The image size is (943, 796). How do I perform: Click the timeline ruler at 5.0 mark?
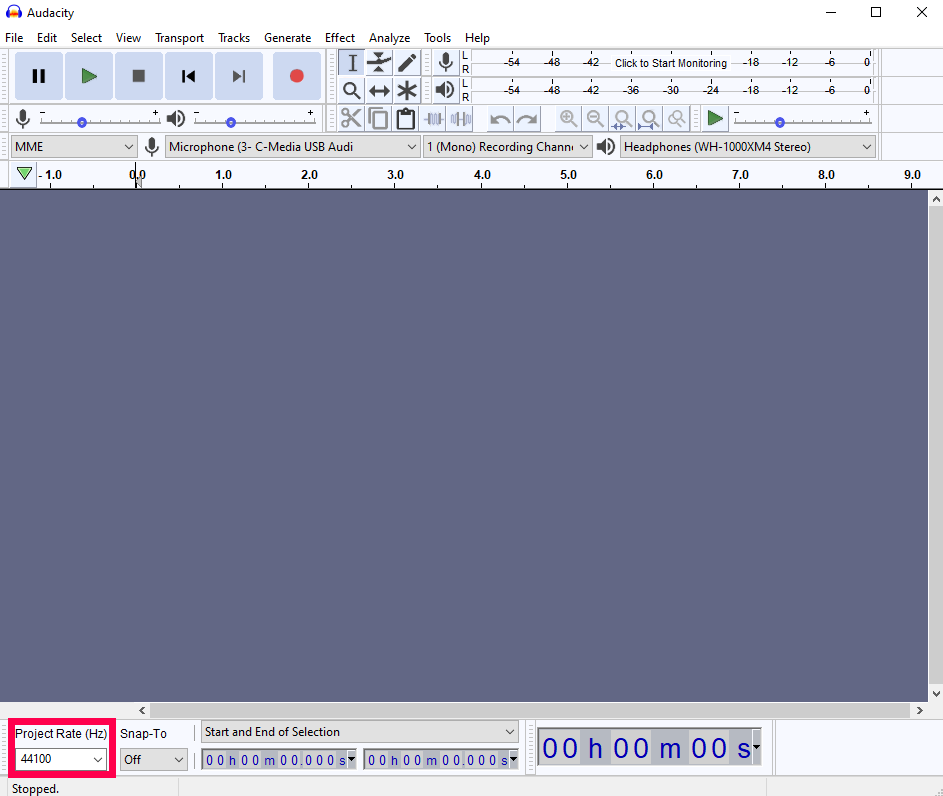568,175
